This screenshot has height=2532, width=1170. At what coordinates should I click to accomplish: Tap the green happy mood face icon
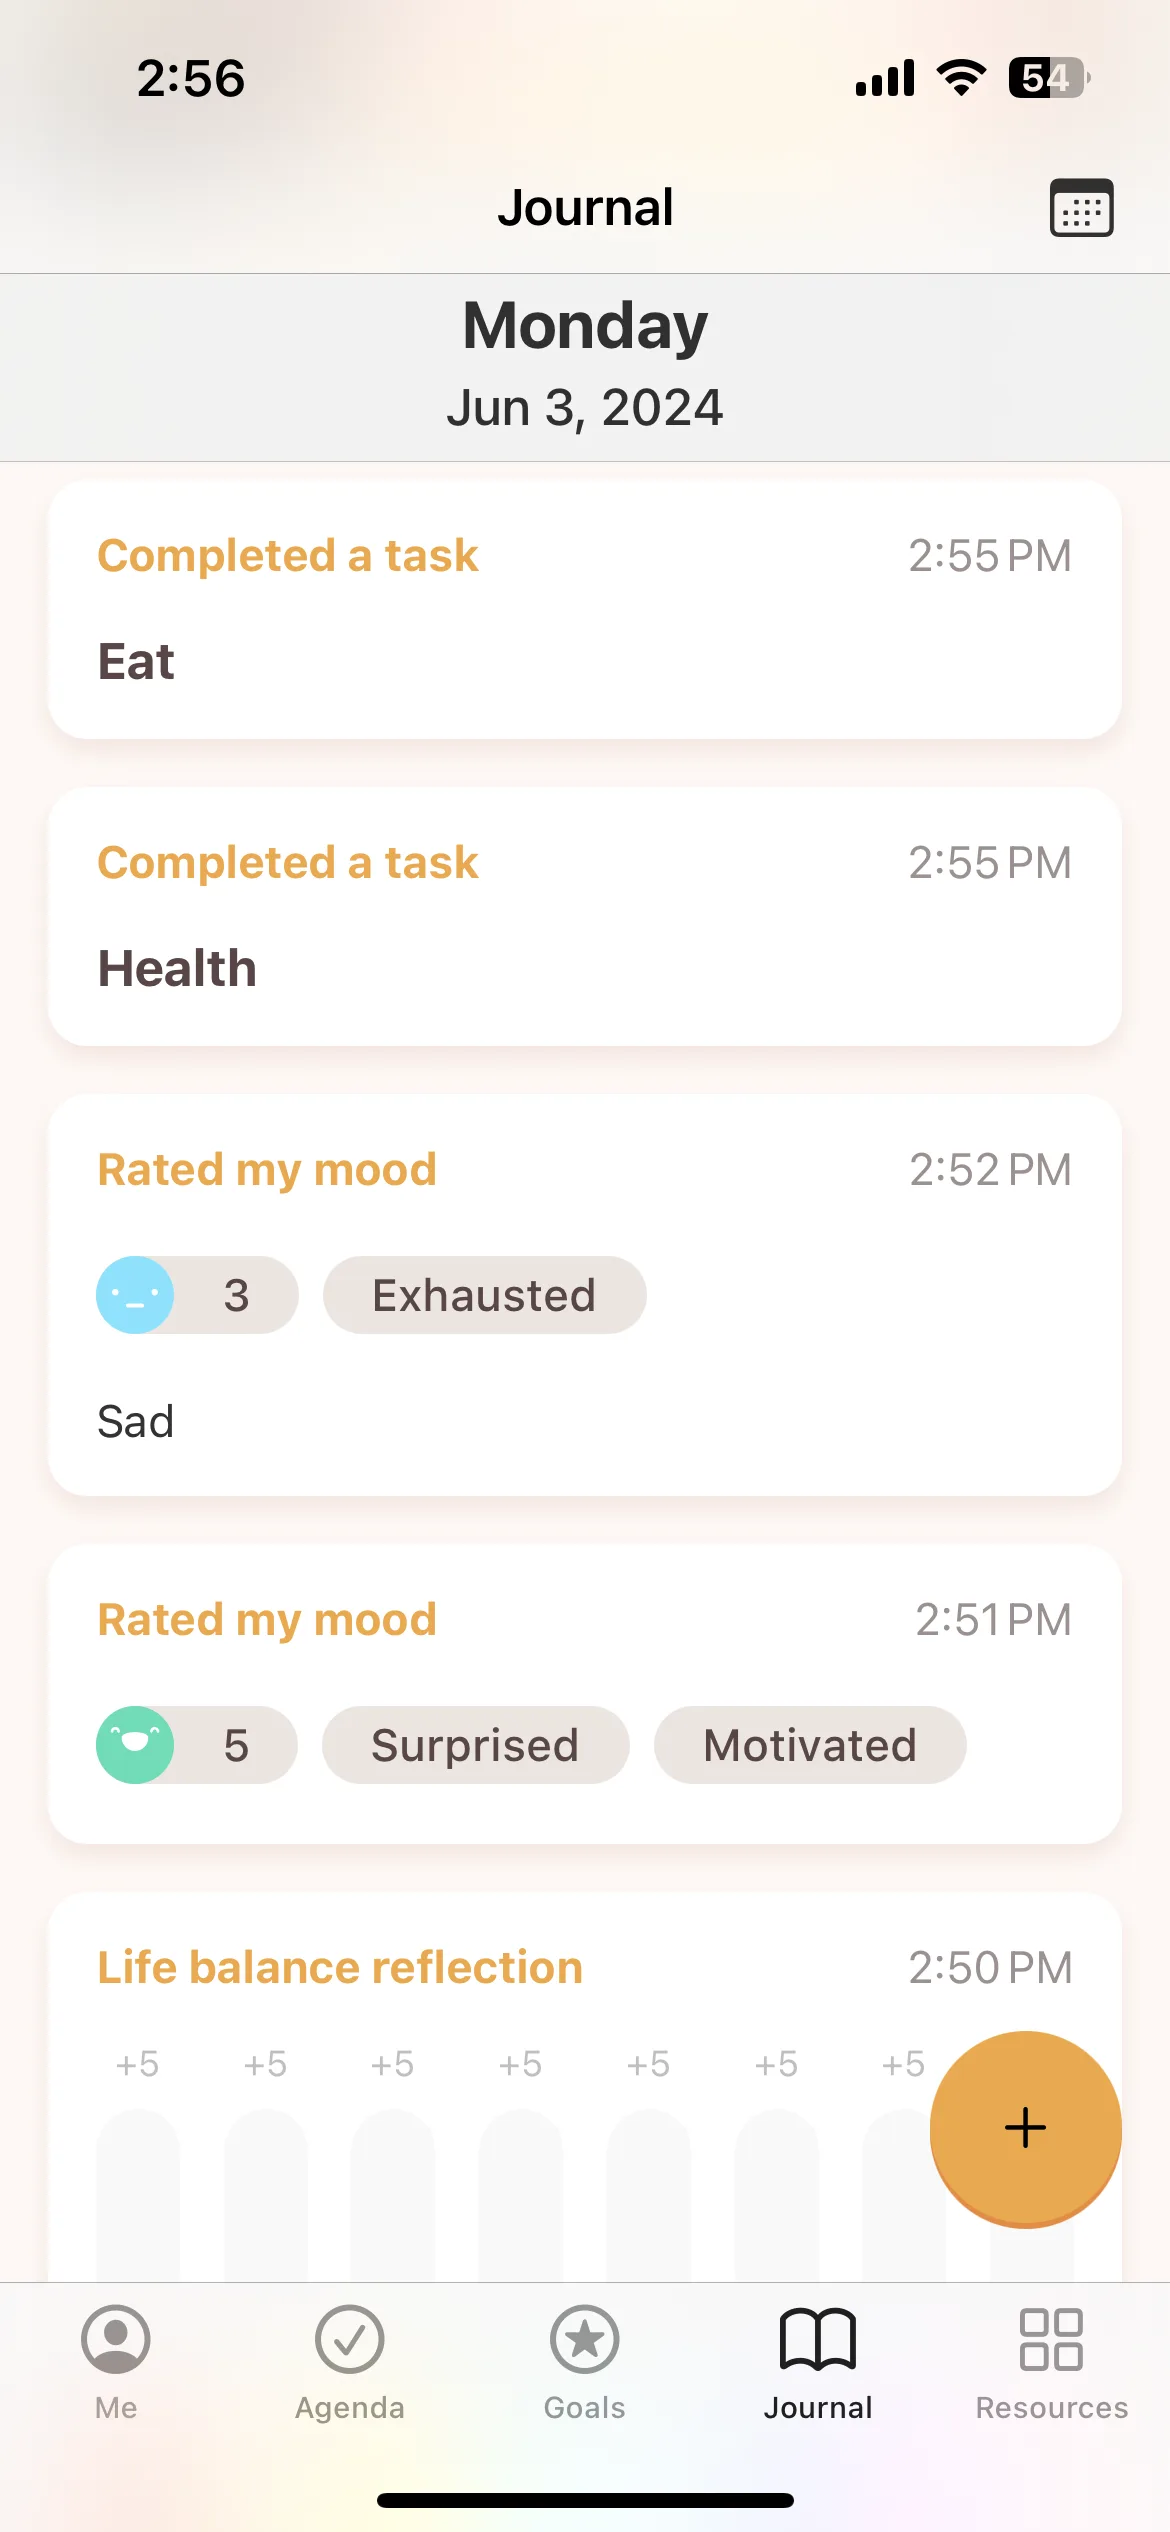click(135, 1745)
